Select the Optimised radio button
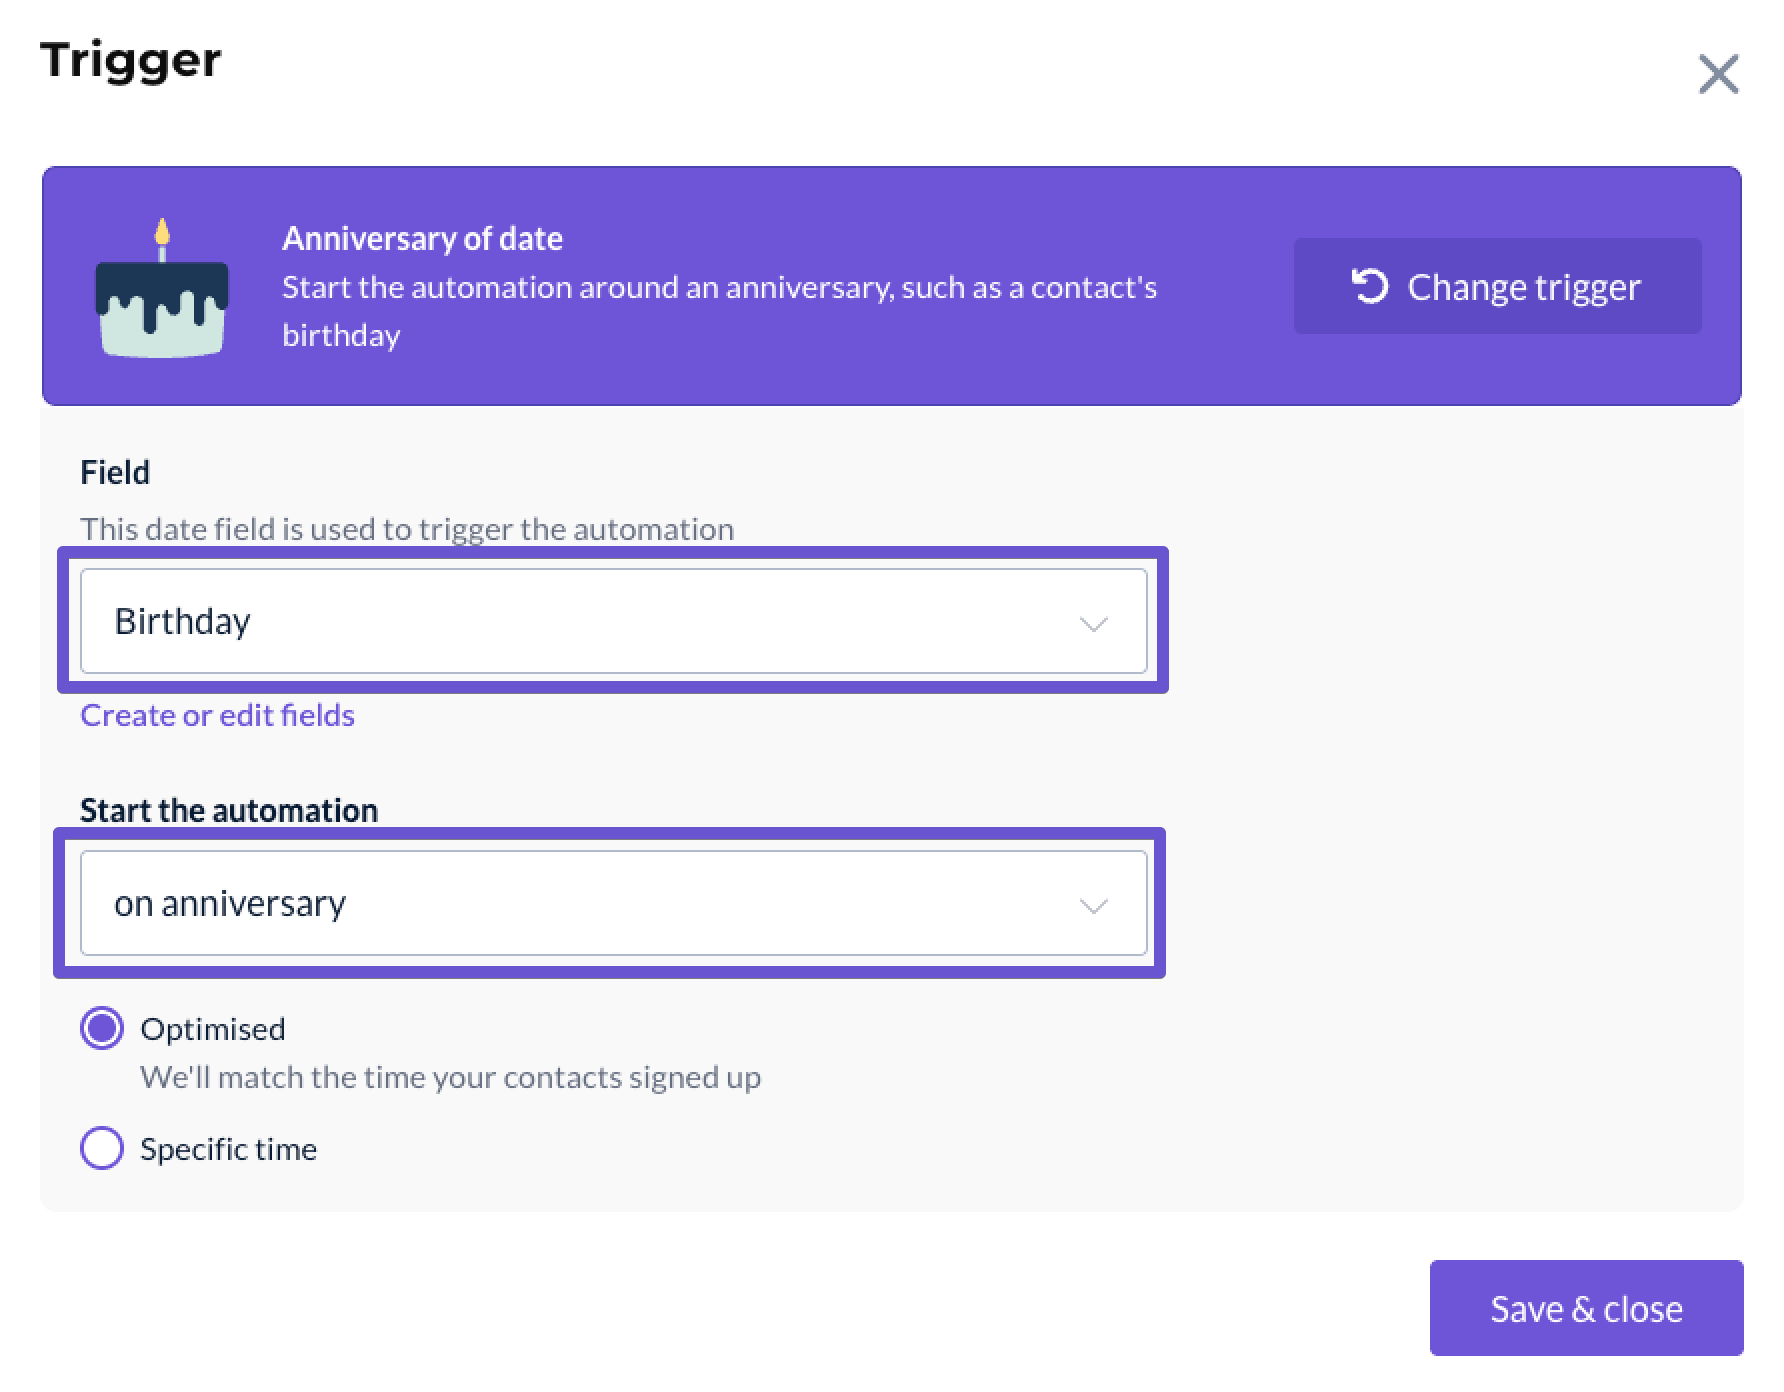This screenshot has height=1392, width=1784. tap(102, 1028)
